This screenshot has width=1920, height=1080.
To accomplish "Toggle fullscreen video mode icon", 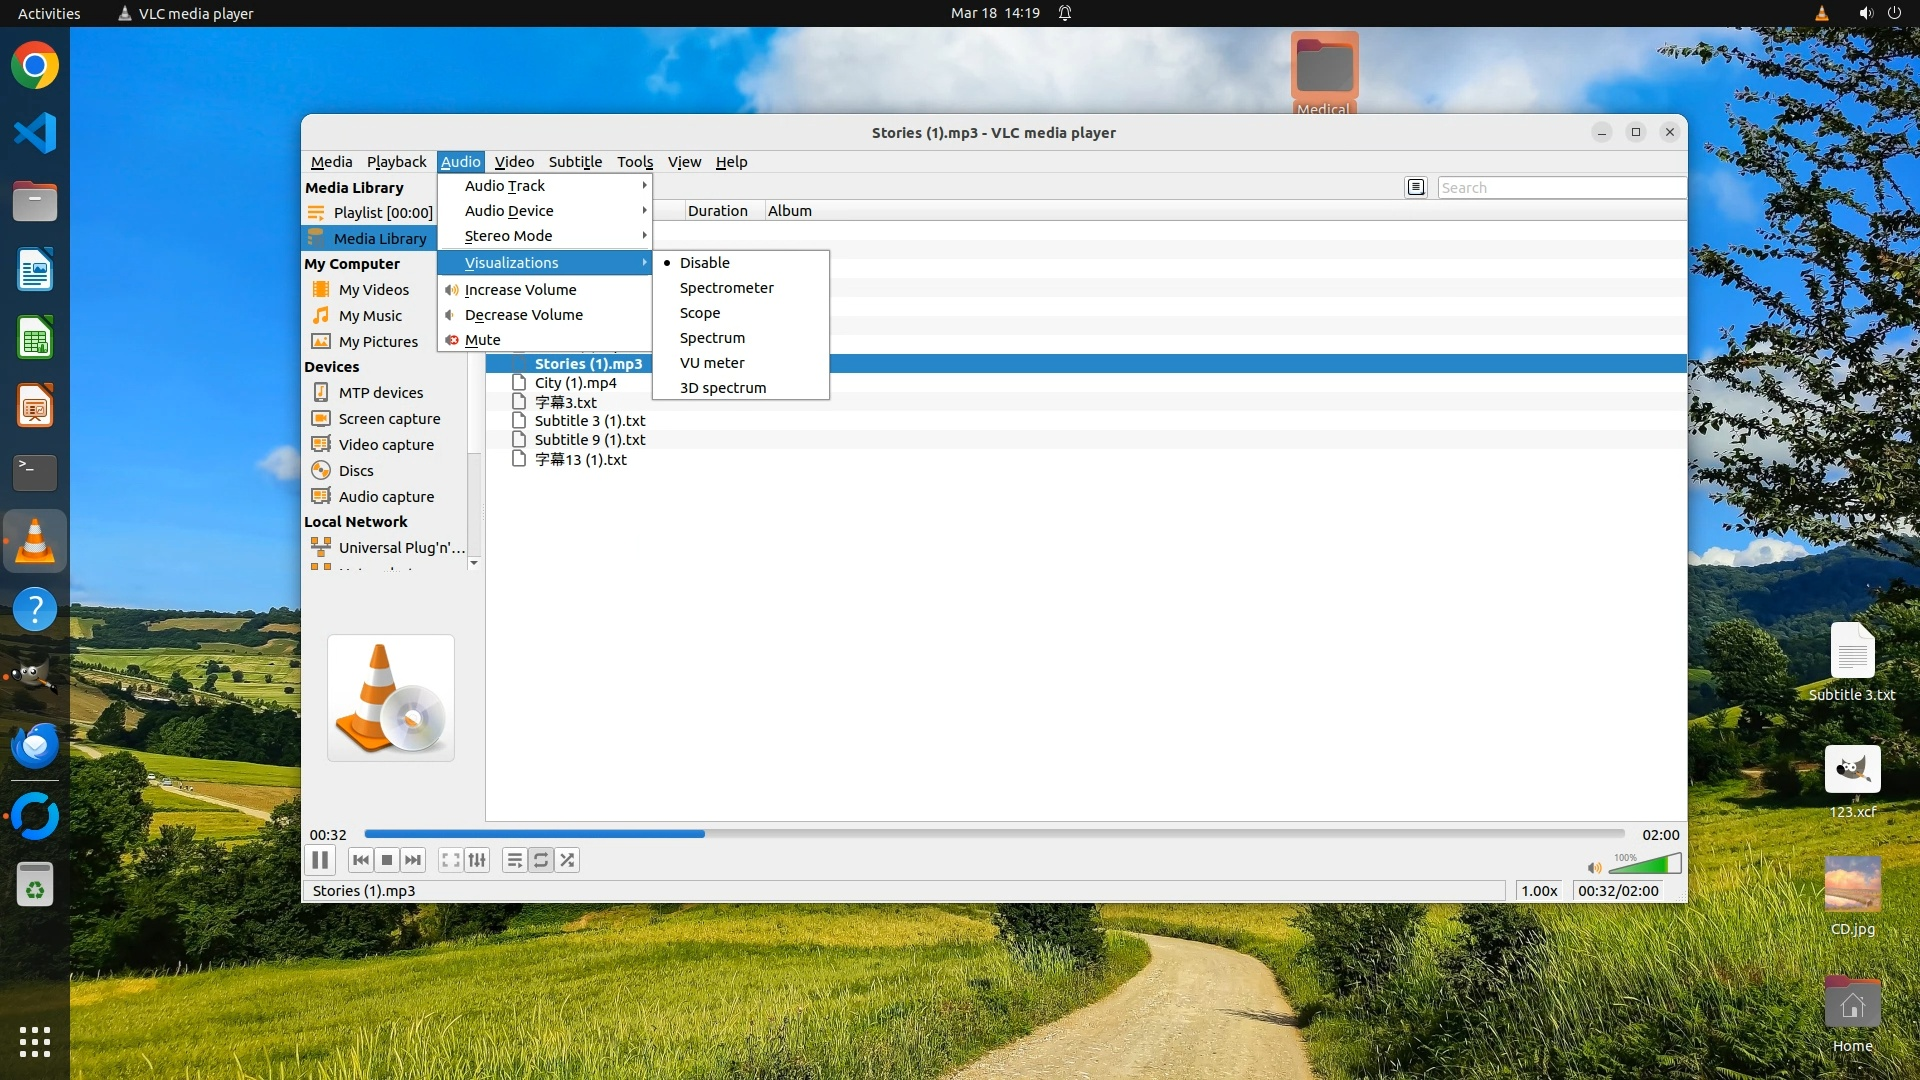I will (x=451, y=860).
